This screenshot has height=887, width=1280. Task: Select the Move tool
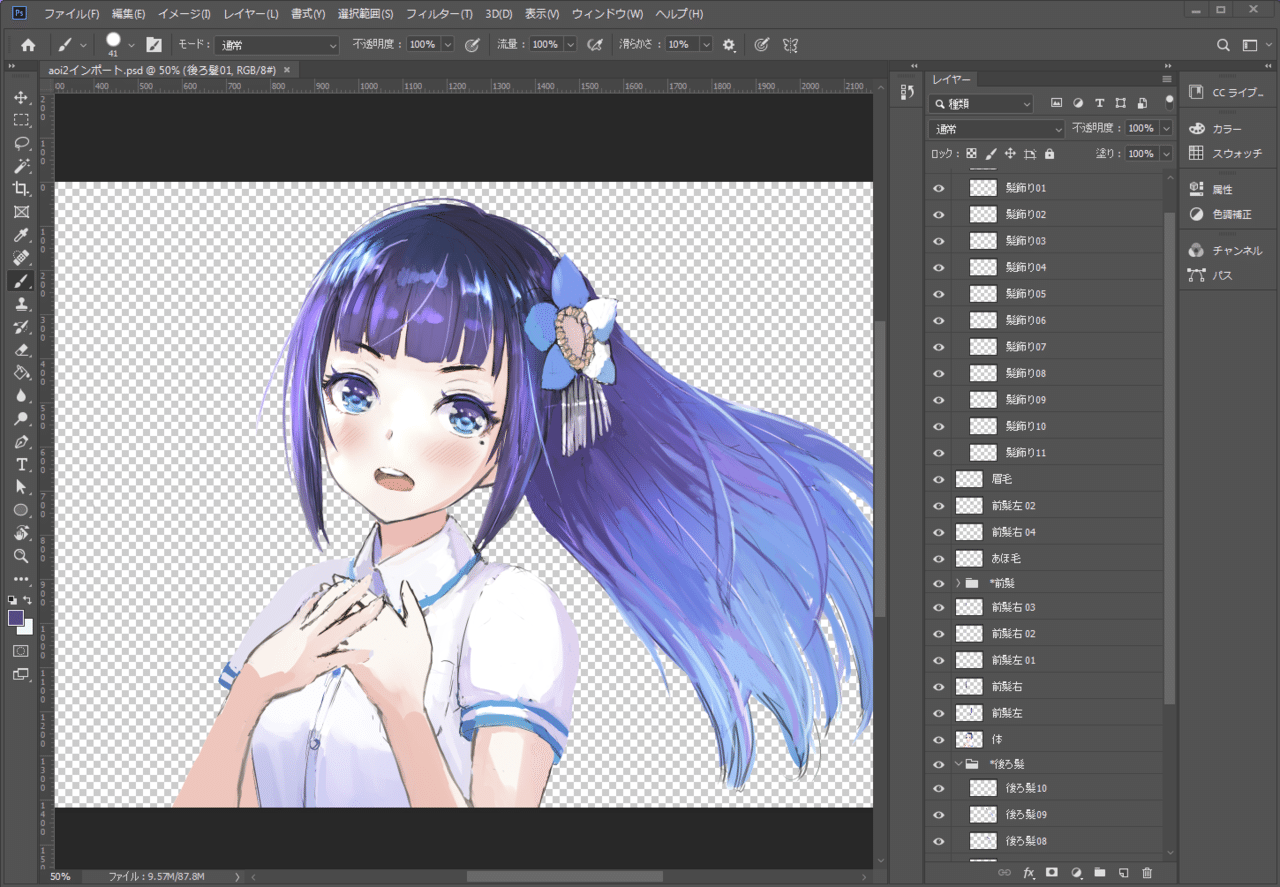click(x=21, y=97)
